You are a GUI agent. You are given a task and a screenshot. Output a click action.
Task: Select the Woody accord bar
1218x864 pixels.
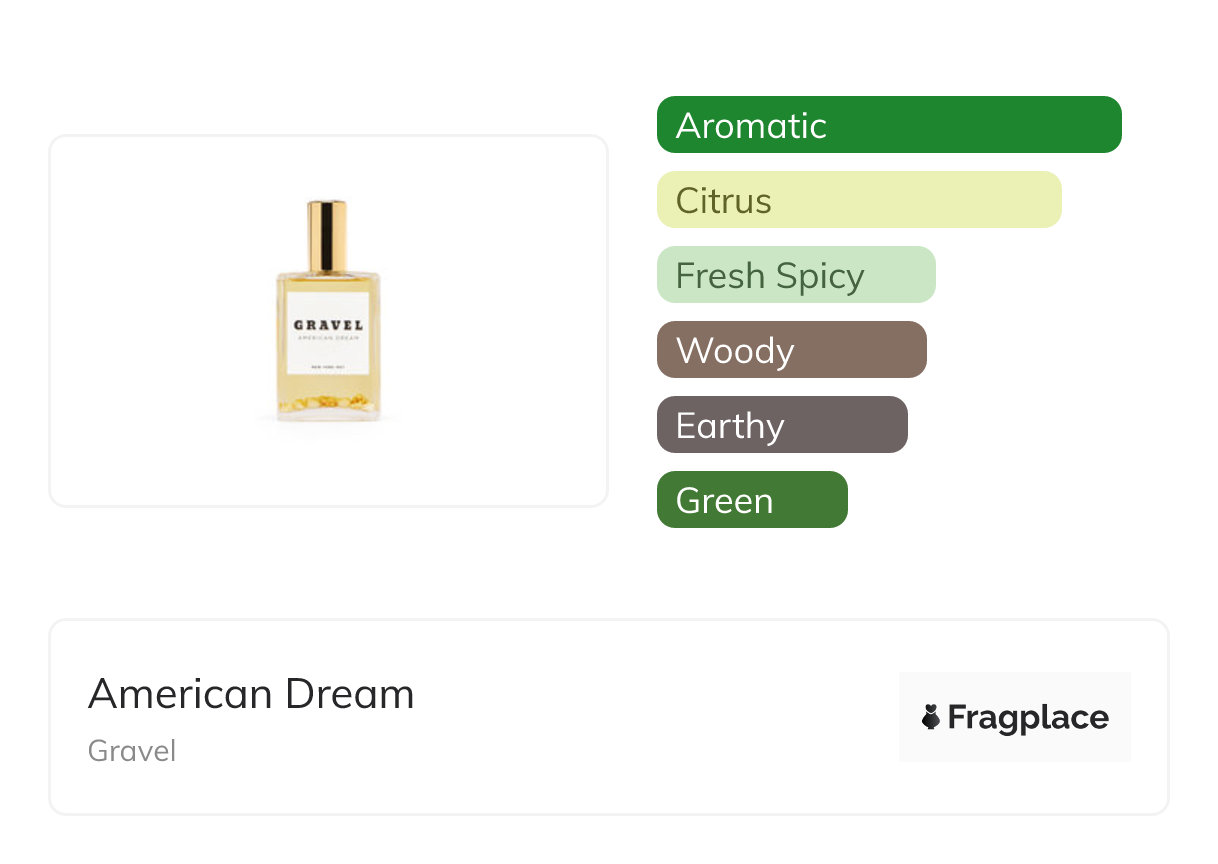[x=791, y=350]
